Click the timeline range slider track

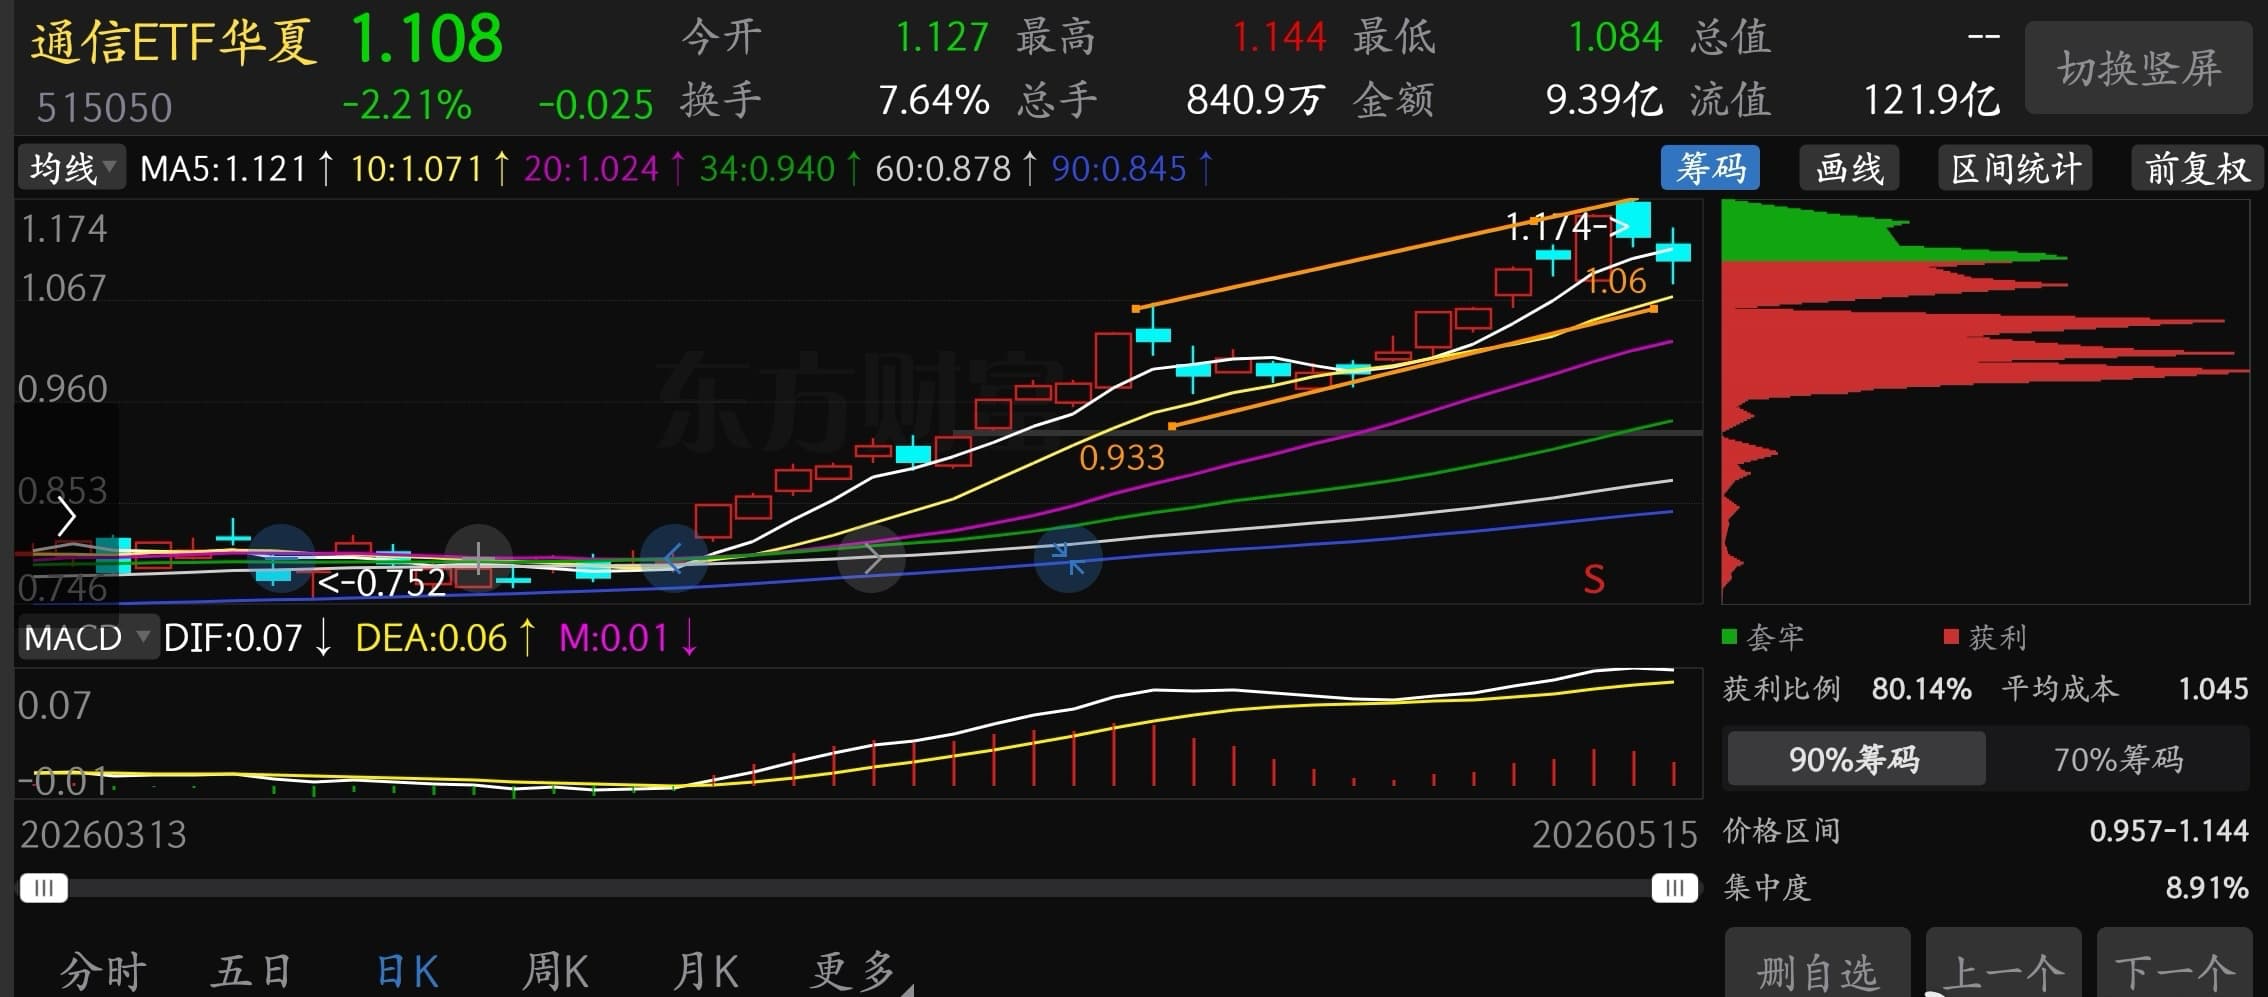pyautogui.click(x=859, y=888)
